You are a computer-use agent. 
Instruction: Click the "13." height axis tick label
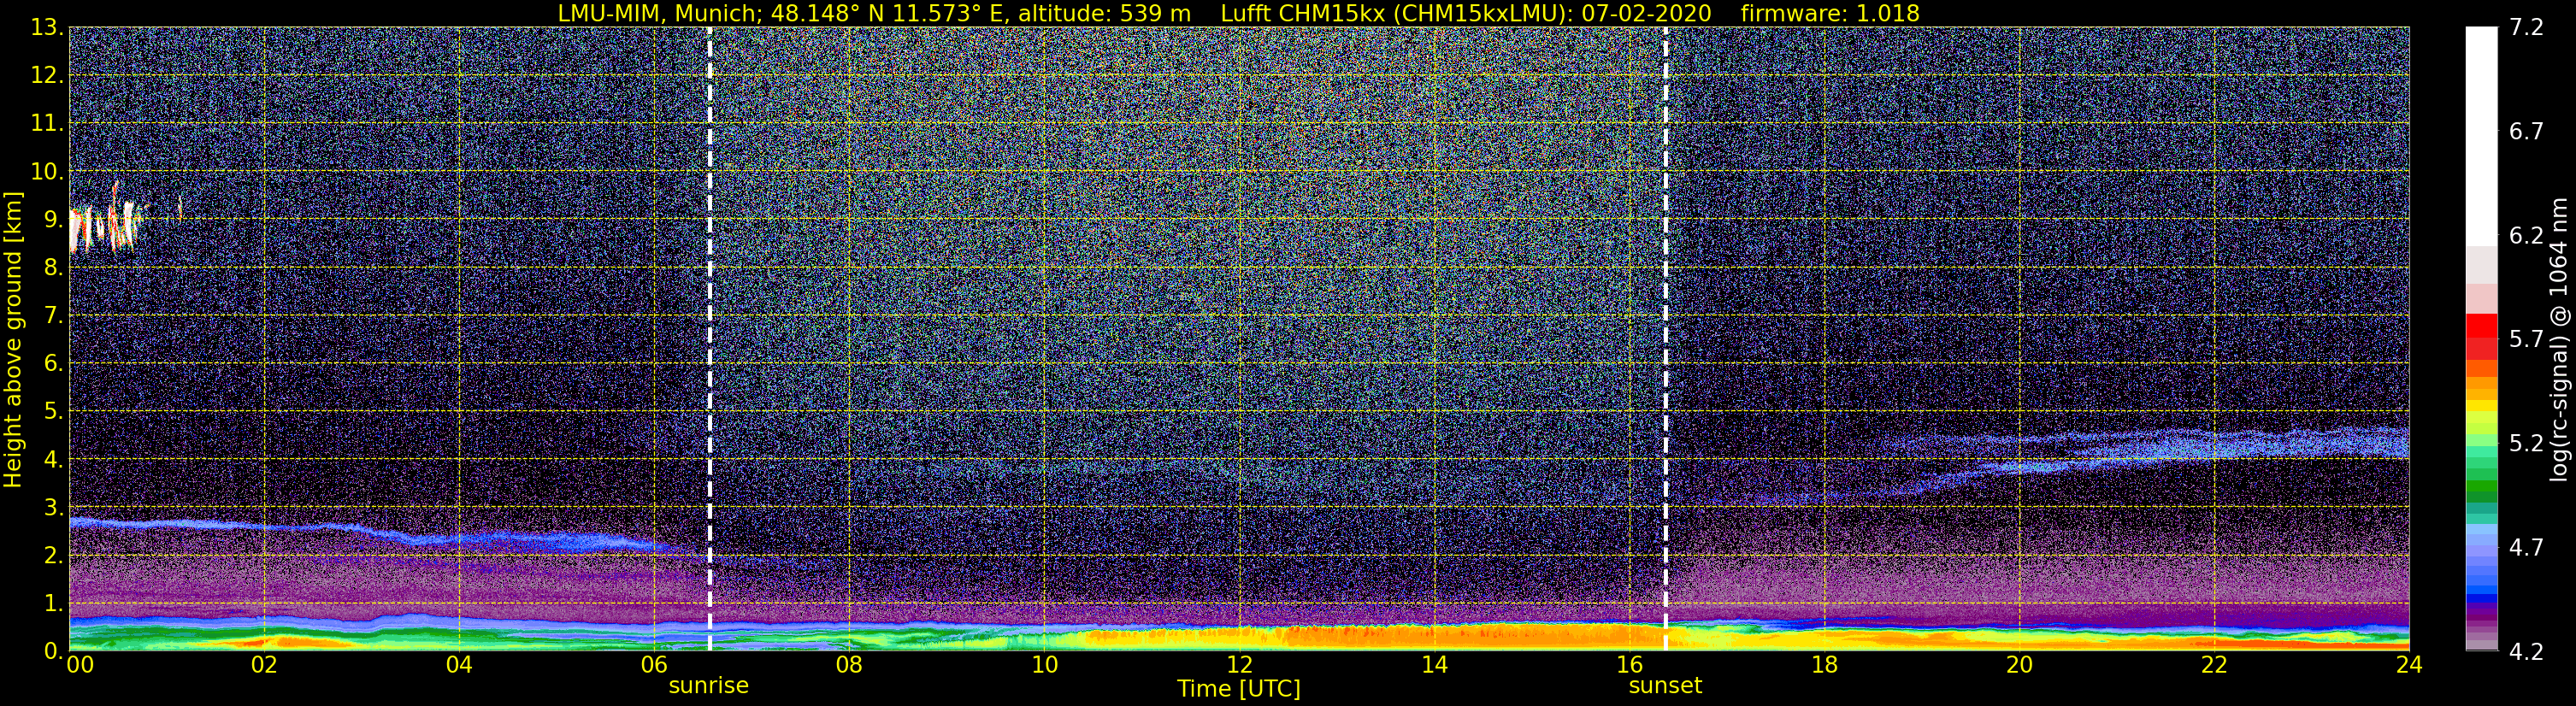click(x=47, y=28)
